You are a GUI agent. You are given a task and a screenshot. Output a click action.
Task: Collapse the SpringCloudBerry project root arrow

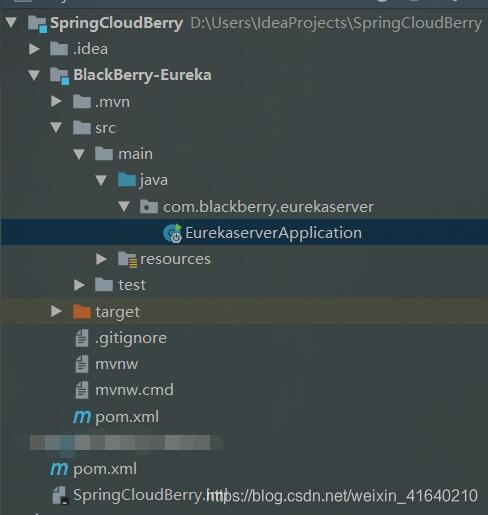click(x=11, y=23)
